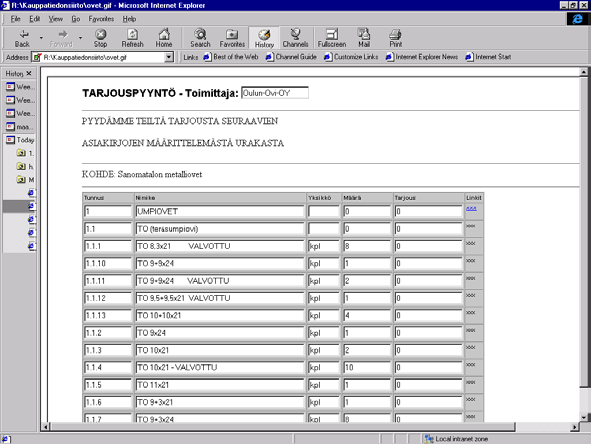Click link in TO (teräsumpiovi) row

tap(470, 226)
